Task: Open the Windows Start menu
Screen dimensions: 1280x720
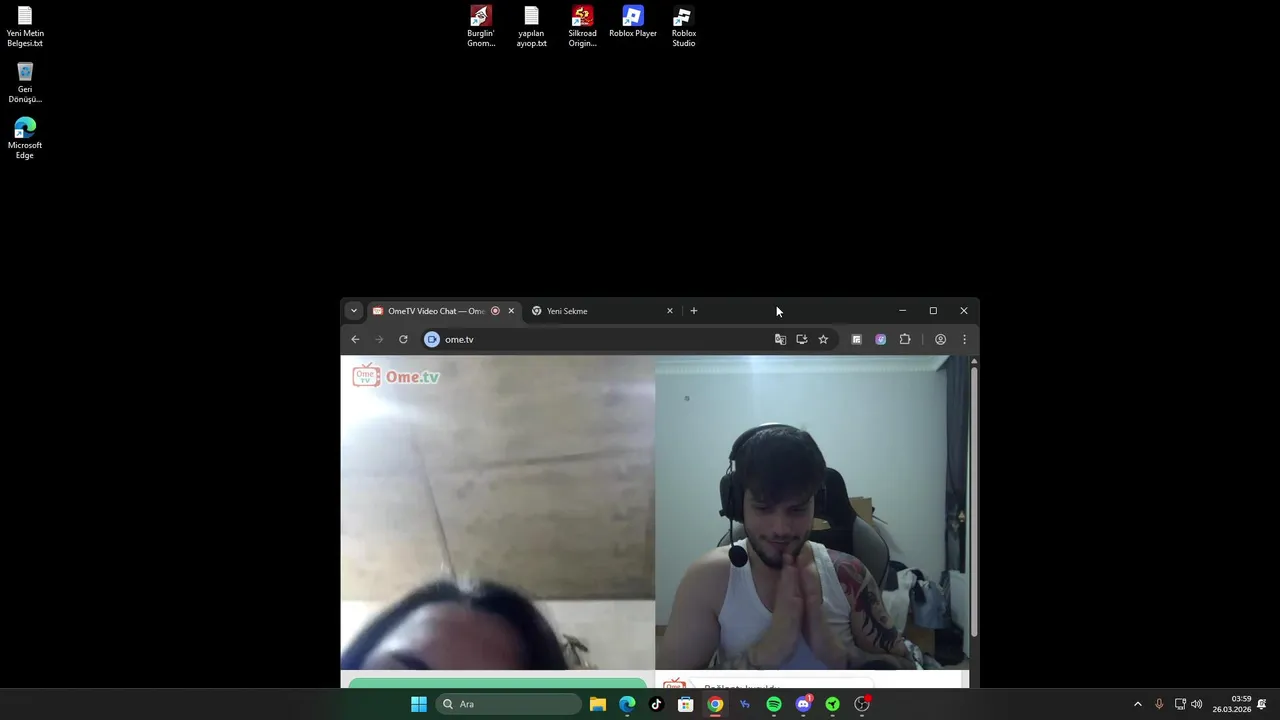Action: [419, 704]
